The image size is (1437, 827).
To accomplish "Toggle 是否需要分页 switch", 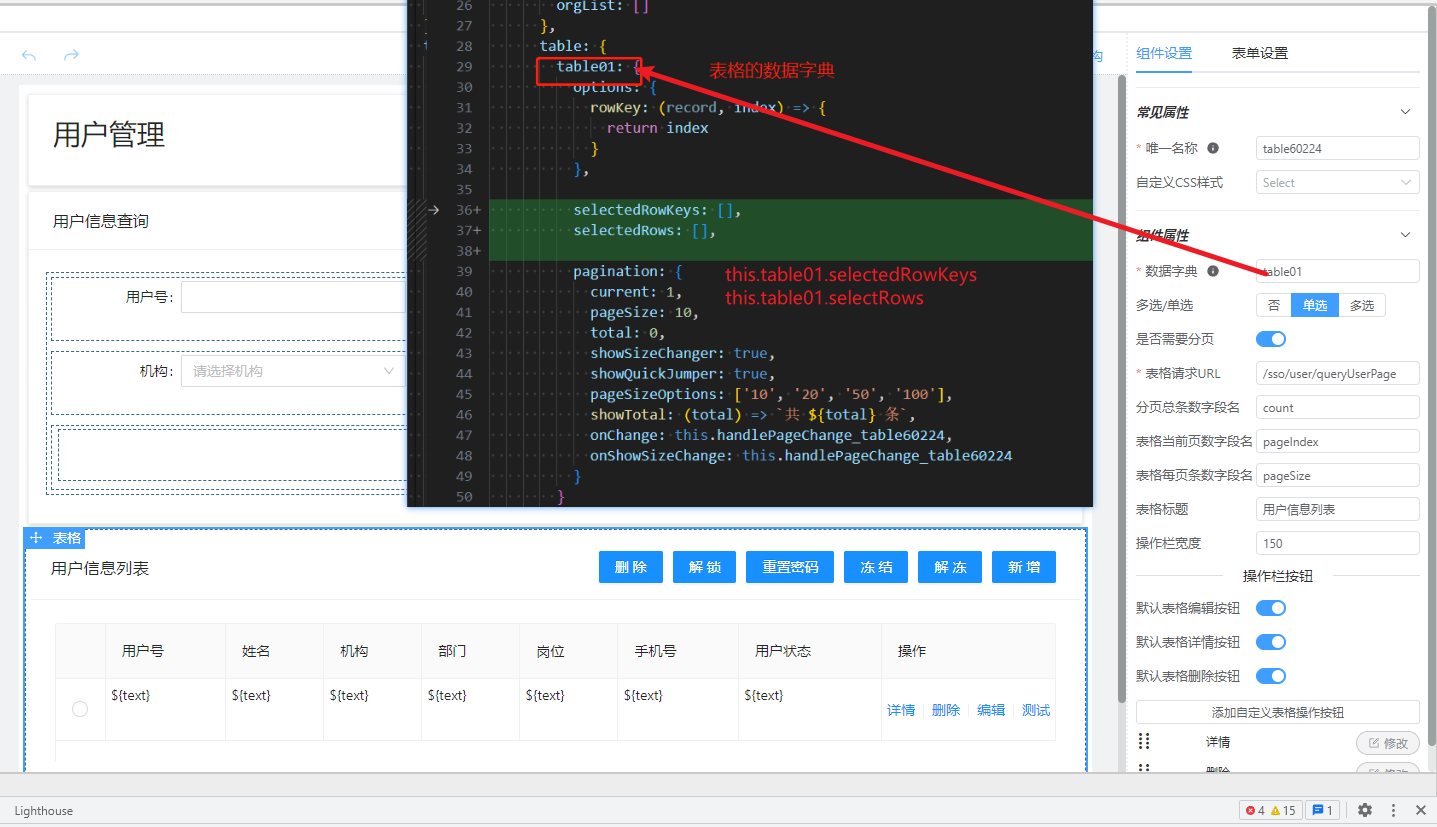I will pyautogui.click(x=1271, y=339).
